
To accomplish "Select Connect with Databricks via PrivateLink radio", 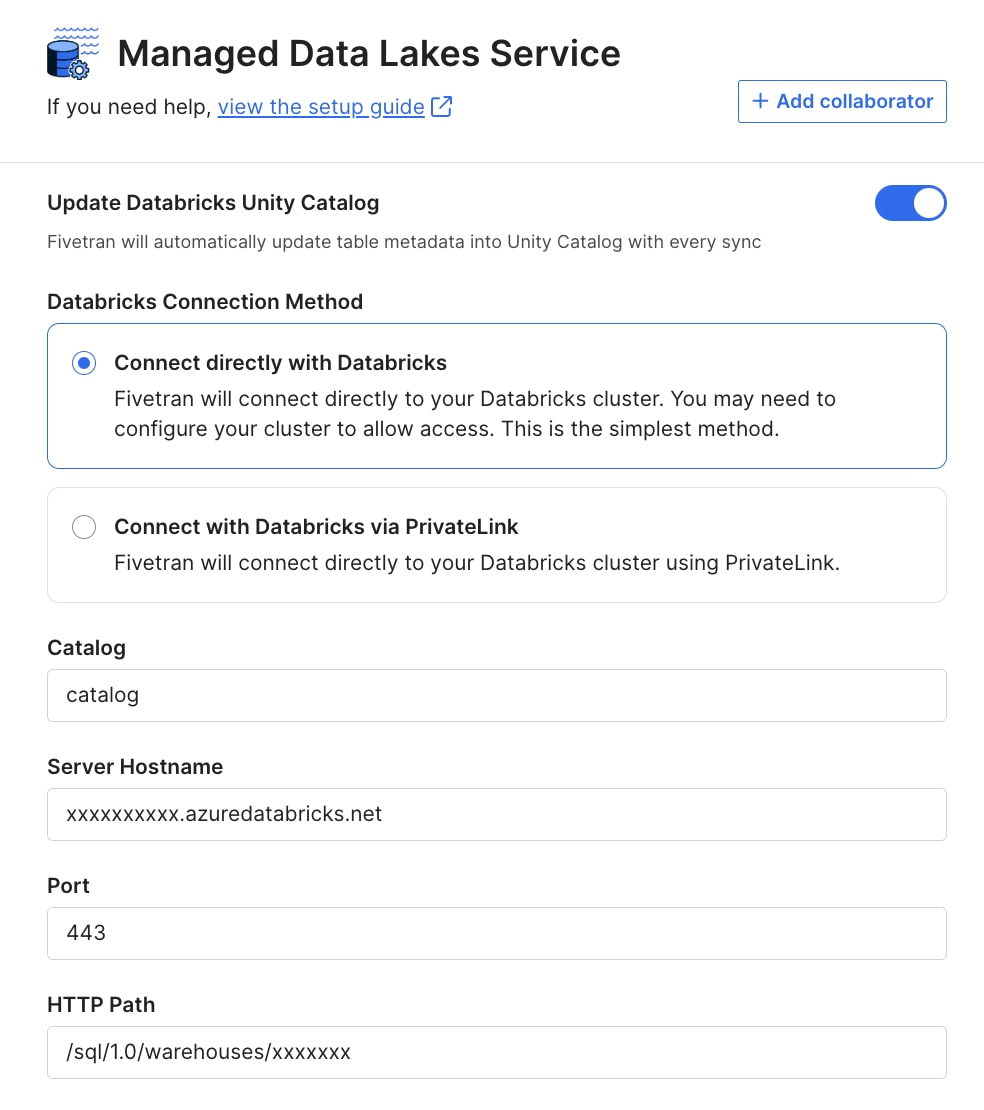I will pos(84,527).
